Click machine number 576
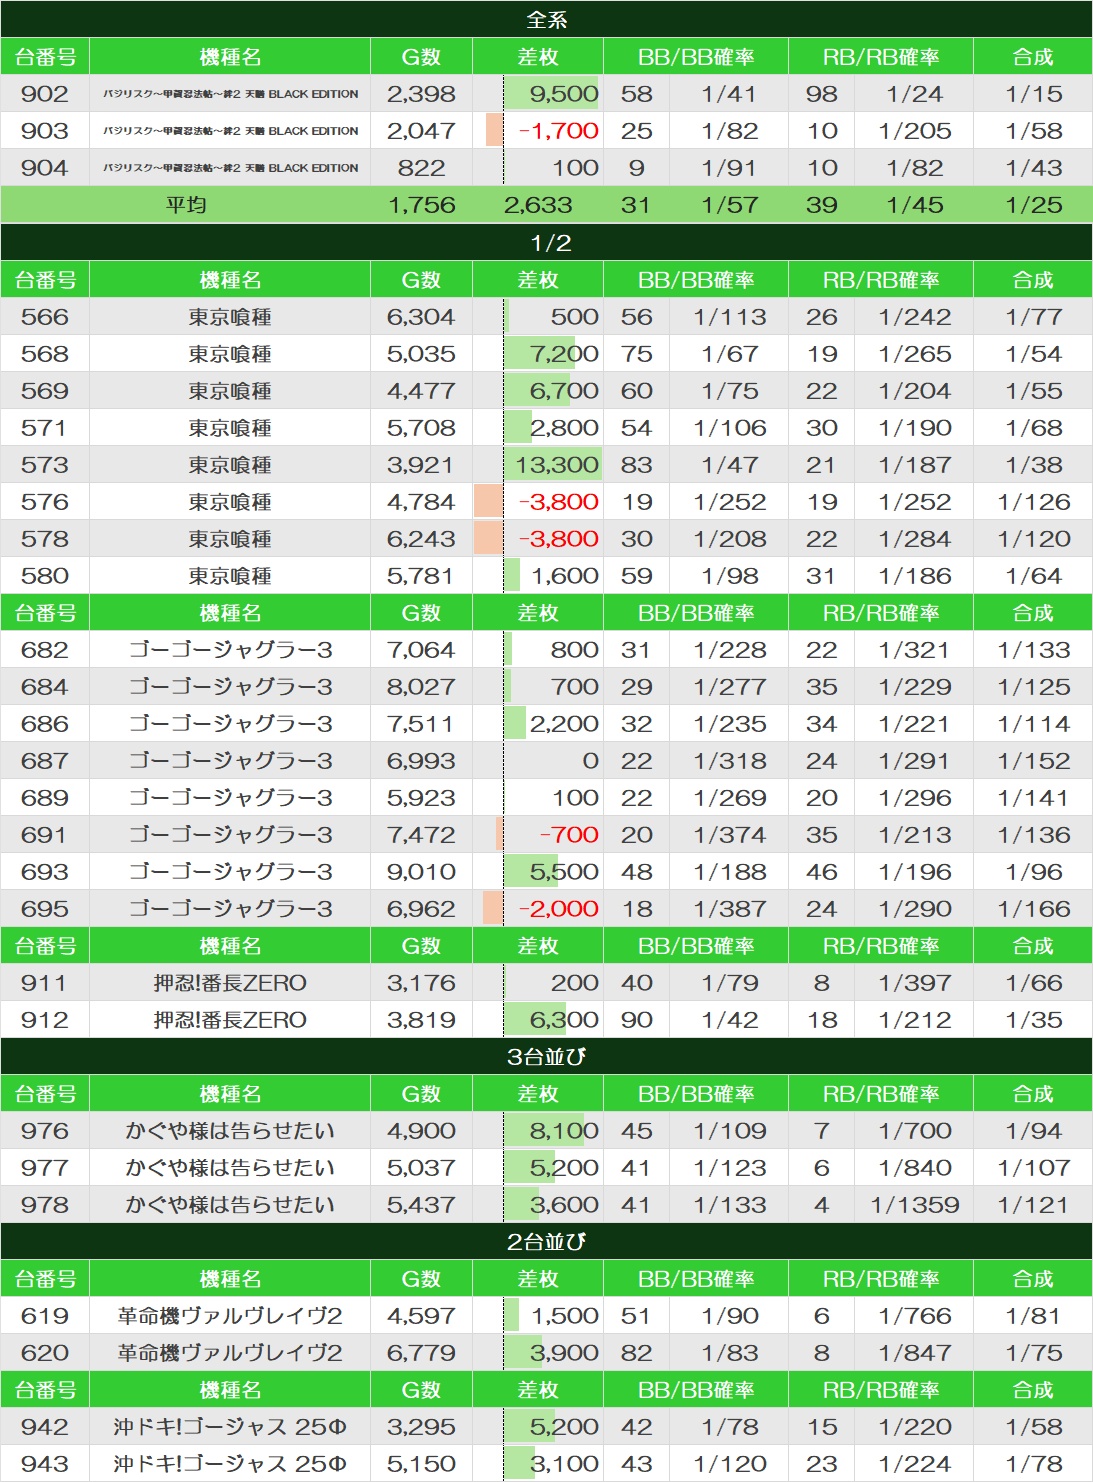This screenshot has height=1482, width=1093. click(x=45, y=502)
